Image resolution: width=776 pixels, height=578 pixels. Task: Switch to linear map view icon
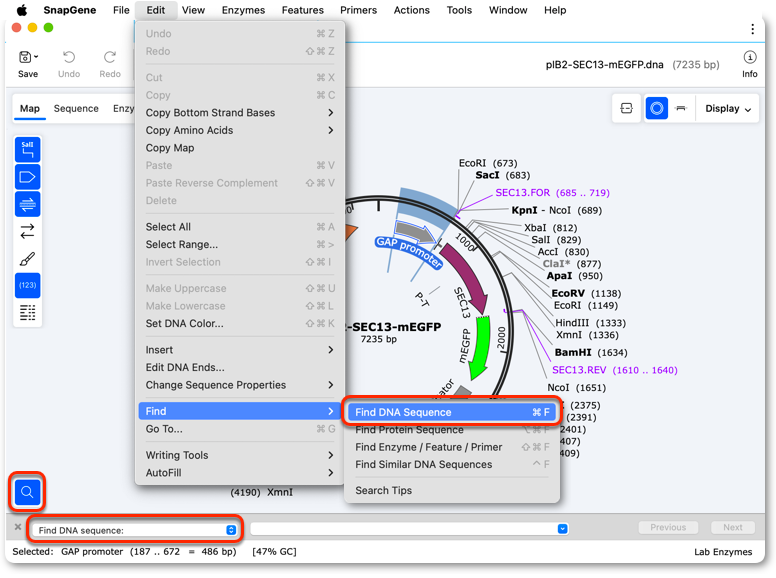(x=681, y=108)
